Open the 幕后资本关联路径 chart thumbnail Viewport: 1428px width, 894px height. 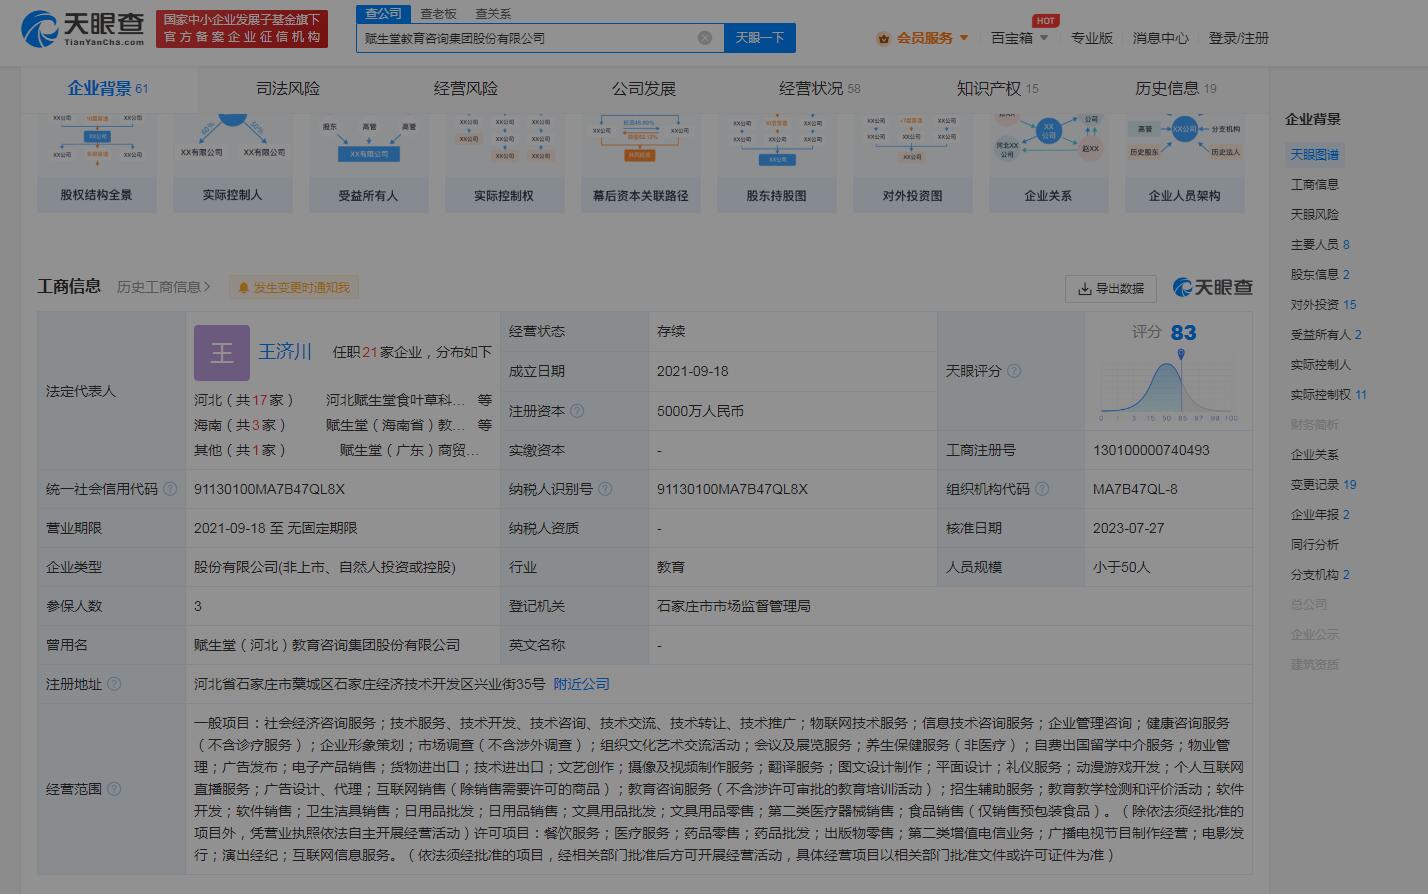pyautogui.click(x=640, y=163)
